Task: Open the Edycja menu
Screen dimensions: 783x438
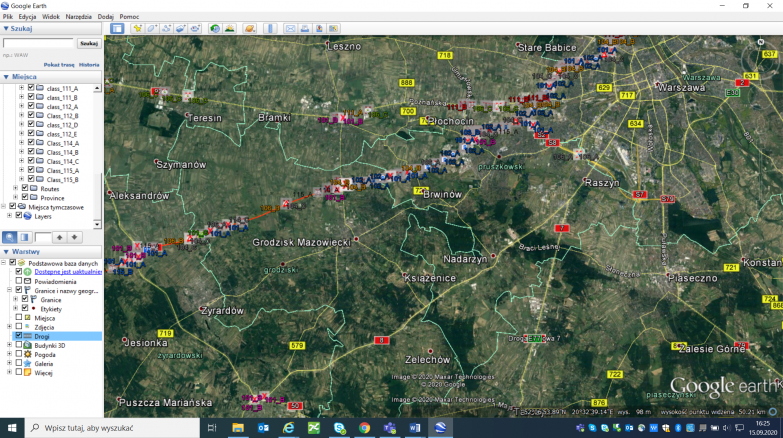Action: [x=27, y=16]
